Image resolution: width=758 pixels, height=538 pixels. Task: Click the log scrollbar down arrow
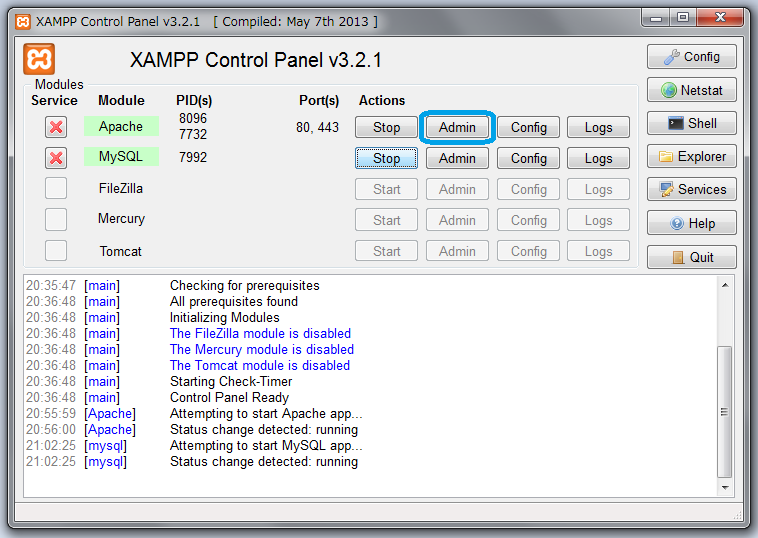click(725, 487)
